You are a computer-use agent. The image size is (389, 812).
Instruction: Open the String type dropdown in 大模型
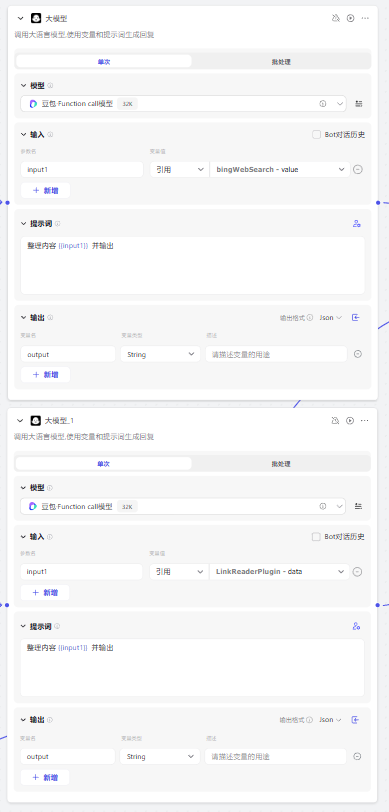point(161,354)
